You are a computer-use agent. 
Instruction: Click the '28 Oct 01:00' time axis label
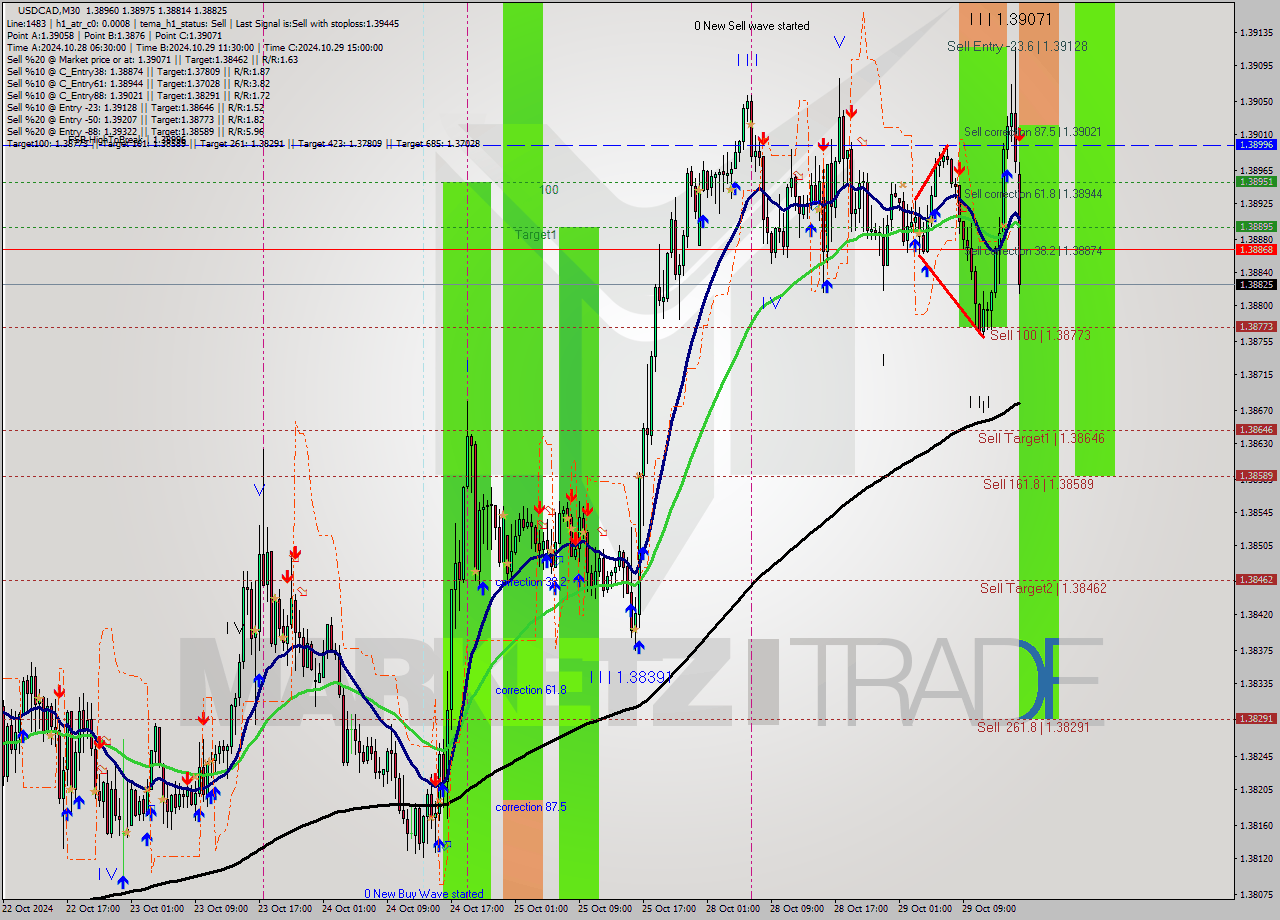[x=733, y=909]
